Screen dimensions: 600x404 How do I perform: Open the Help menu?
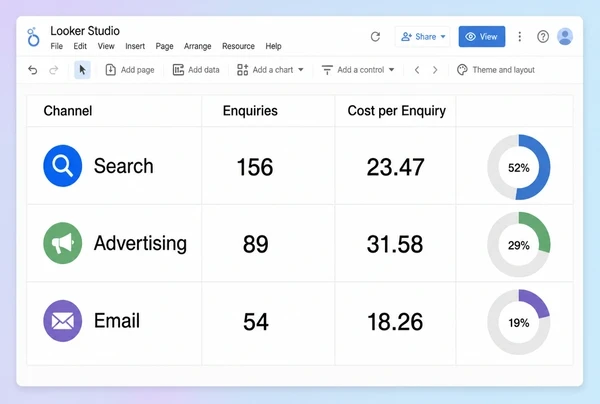coord(273,46)
